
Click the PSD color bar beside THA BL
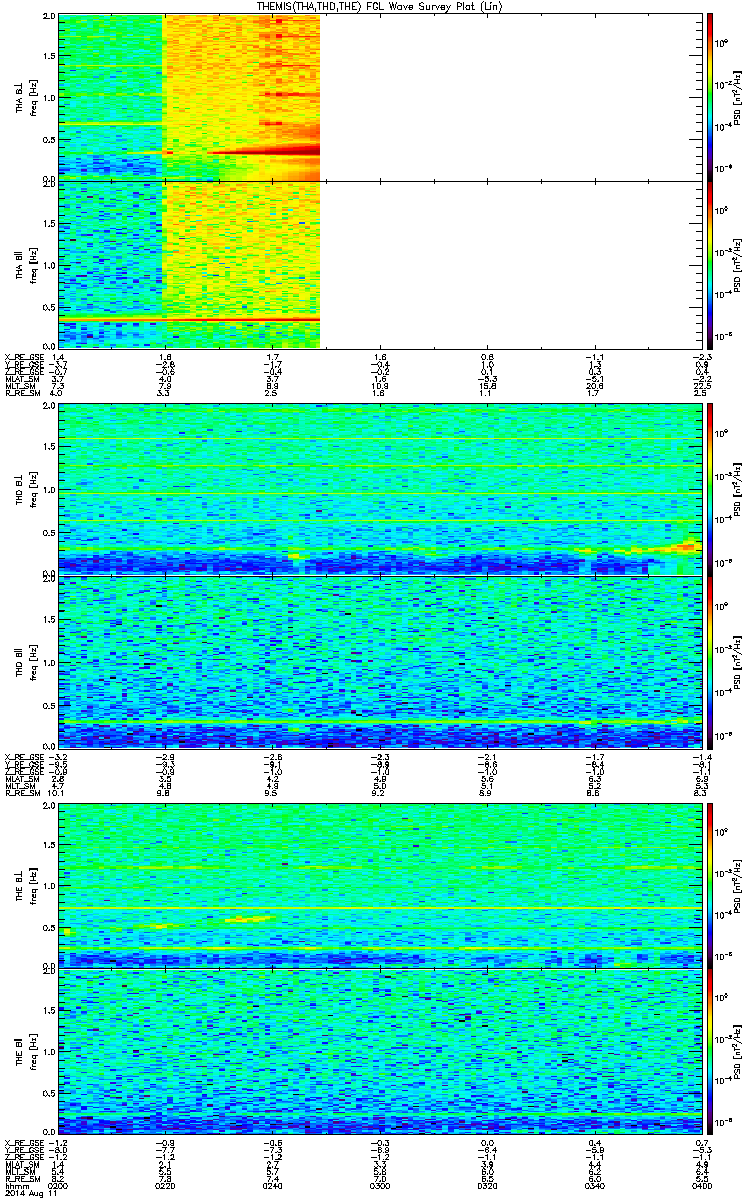(x=711, y=97)
